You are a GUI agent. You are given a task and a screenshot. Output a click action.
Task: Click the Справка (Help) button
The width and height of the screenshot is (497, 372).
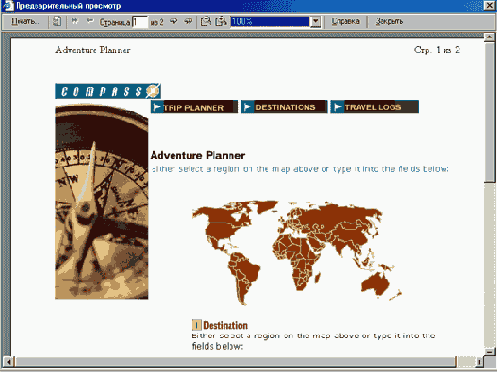pos(345,22)
